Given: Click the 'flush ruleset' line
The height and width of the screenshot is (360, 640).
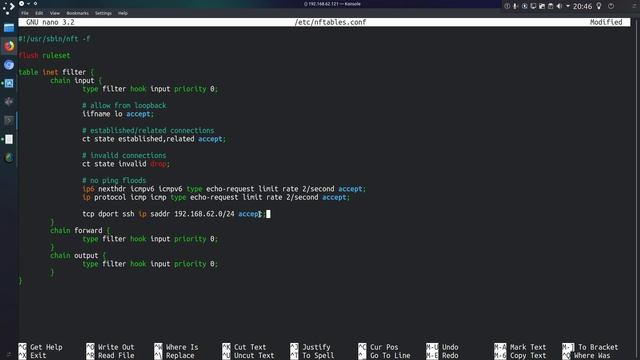Looking at the screenshot, I should coord(44,55).
